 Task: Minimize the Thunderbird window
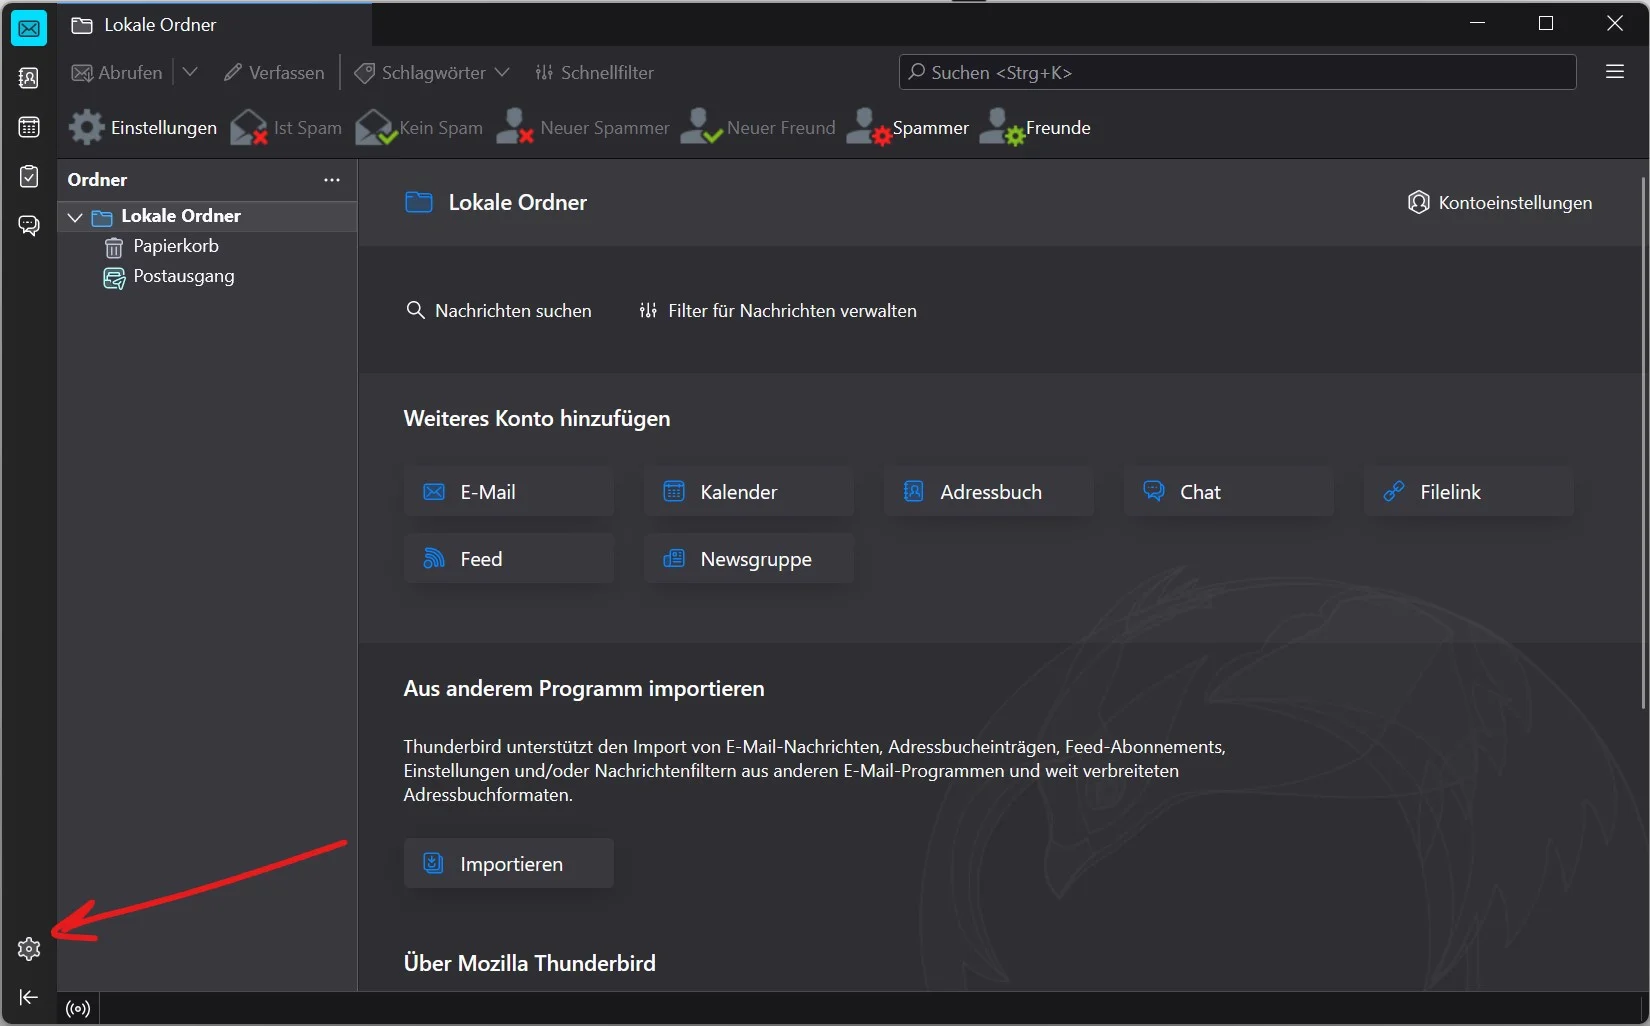1478,23
